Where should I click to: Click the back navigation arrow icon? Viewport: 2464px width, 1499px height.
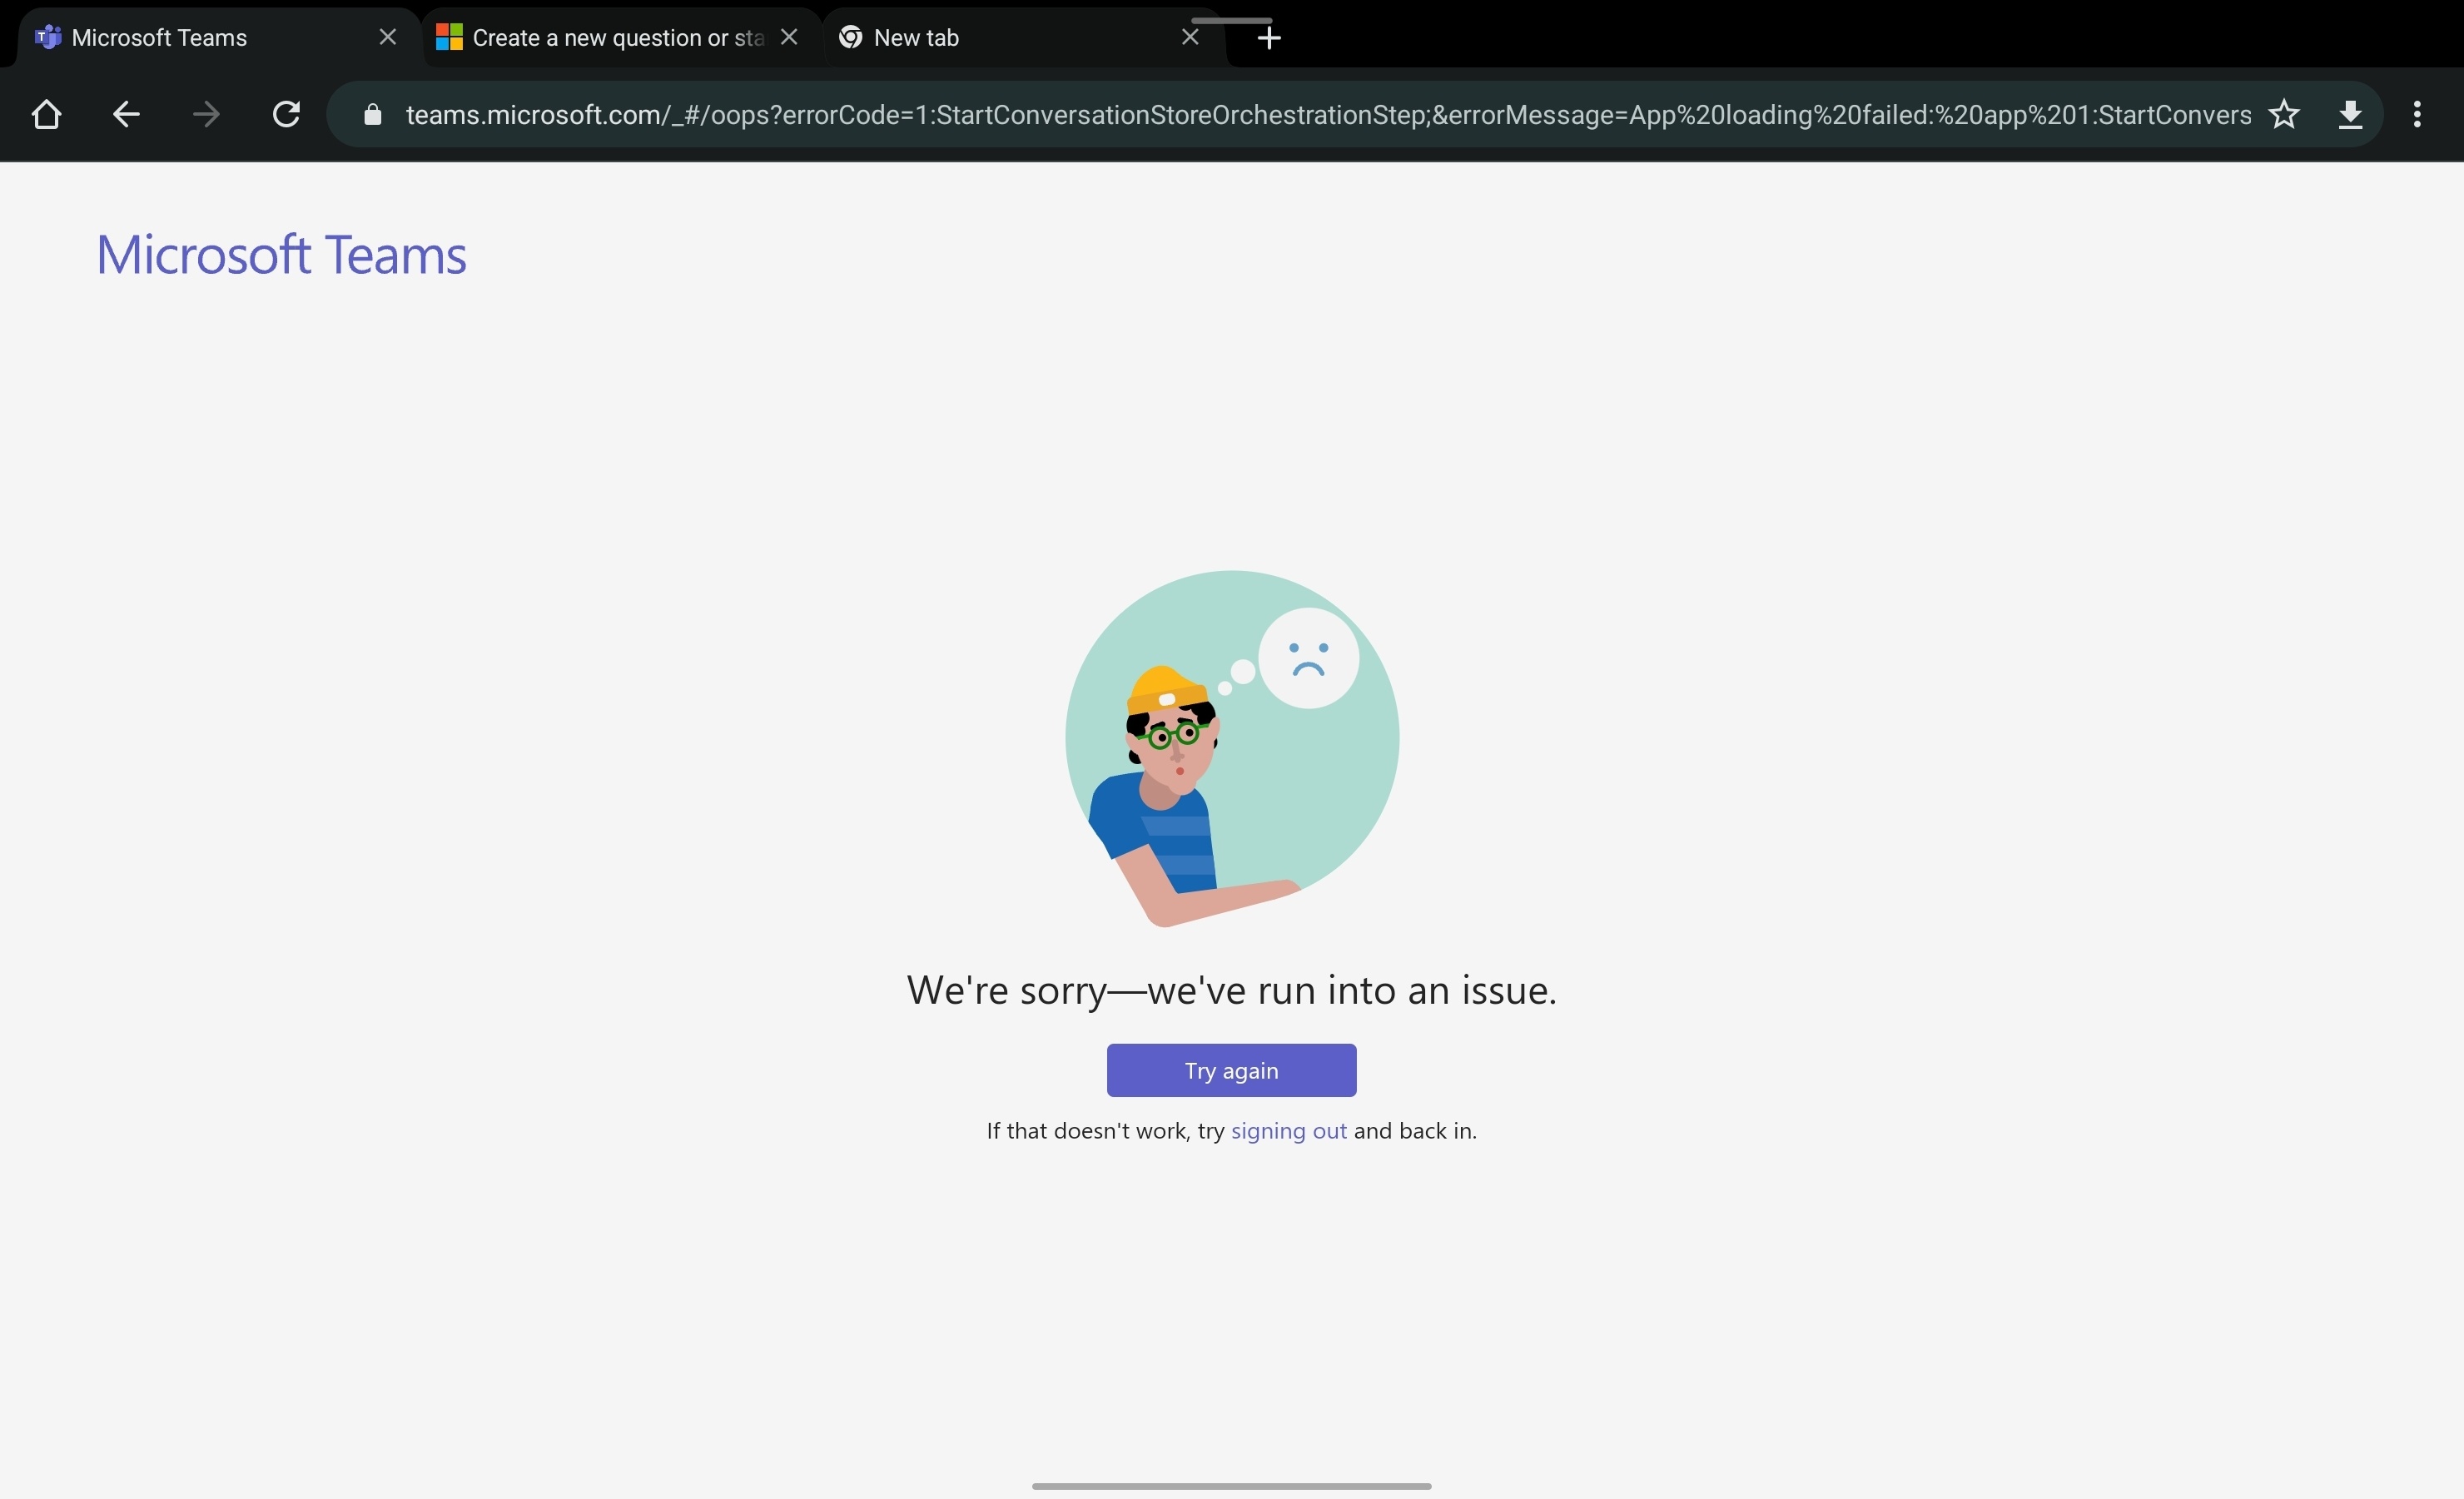[x=125, y=114]
